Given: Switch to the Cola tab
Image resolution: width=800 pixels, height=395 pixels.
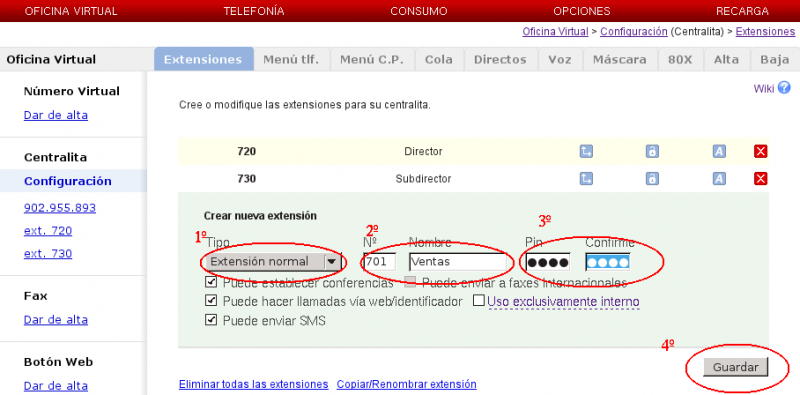Looking at the screenshot, I should click(x=439, y=59).
